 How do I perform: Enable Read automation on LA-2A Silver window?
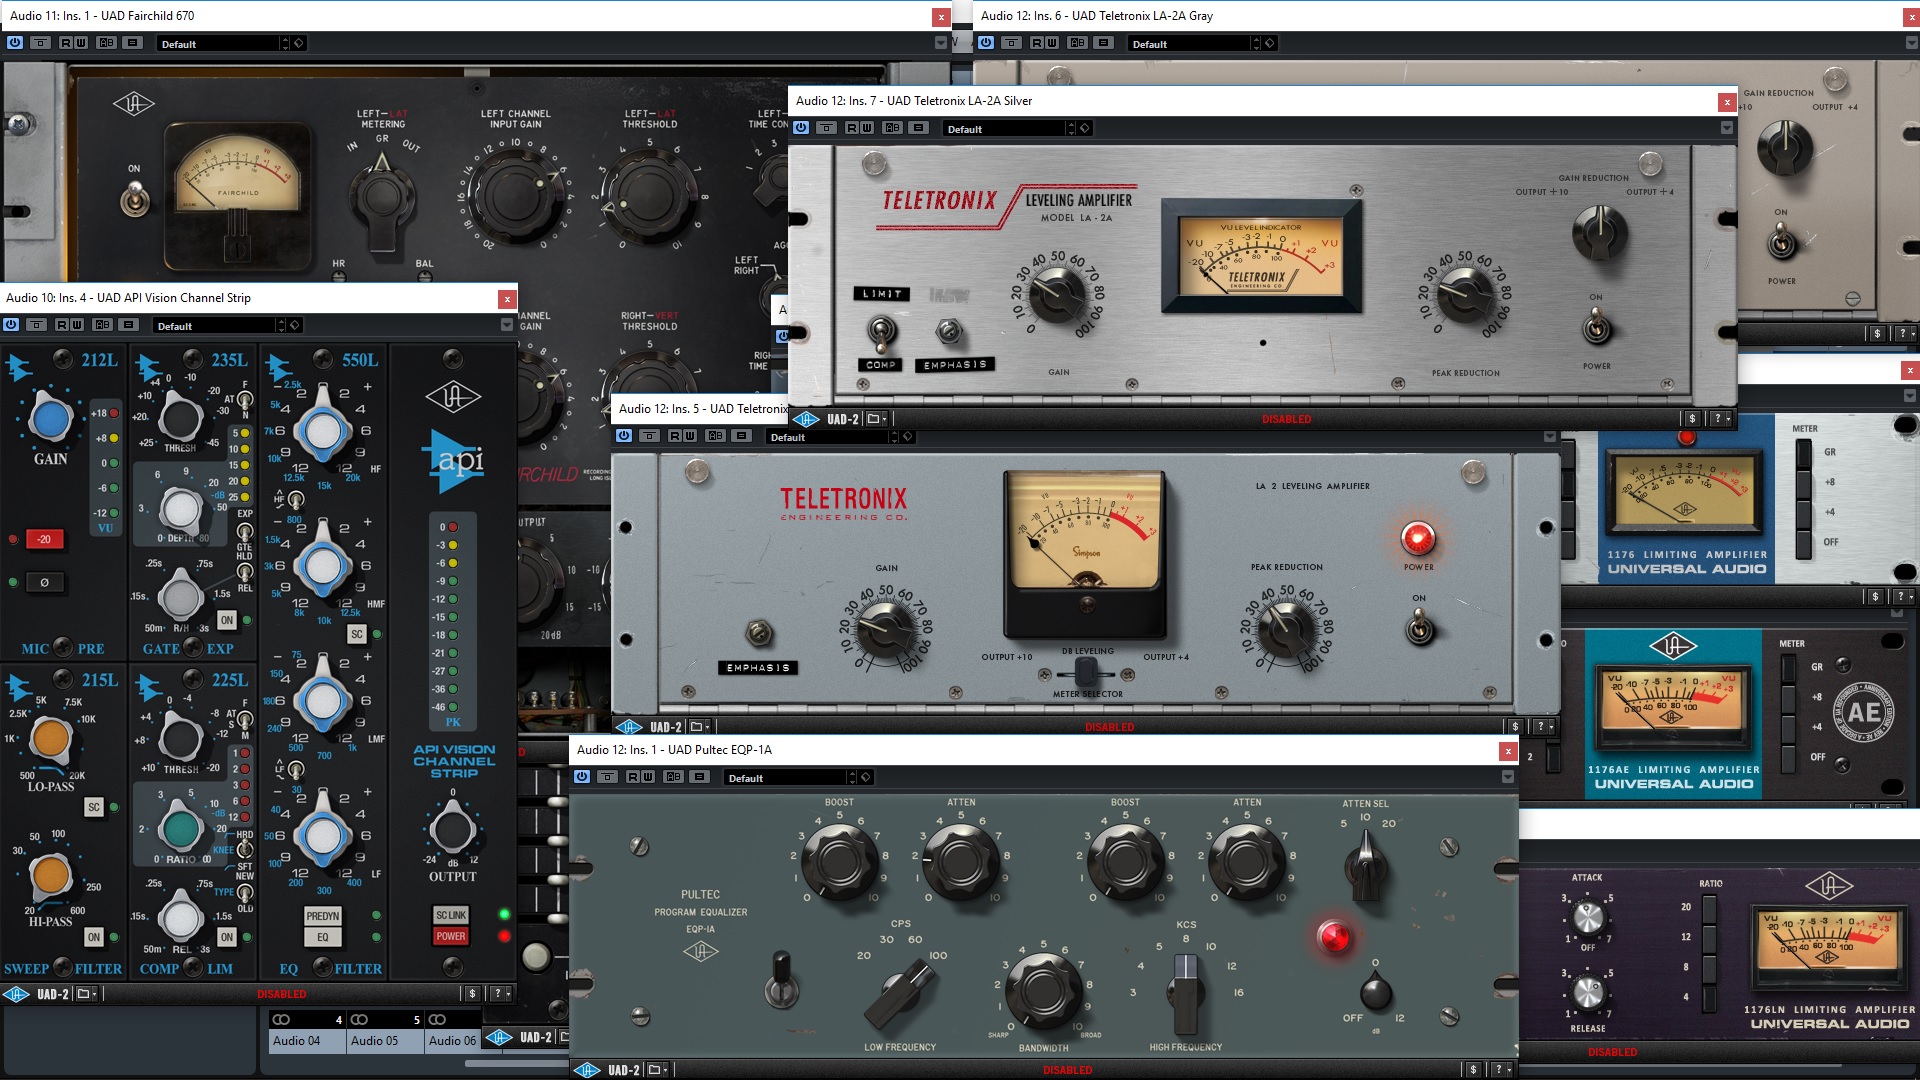point(851,128)
